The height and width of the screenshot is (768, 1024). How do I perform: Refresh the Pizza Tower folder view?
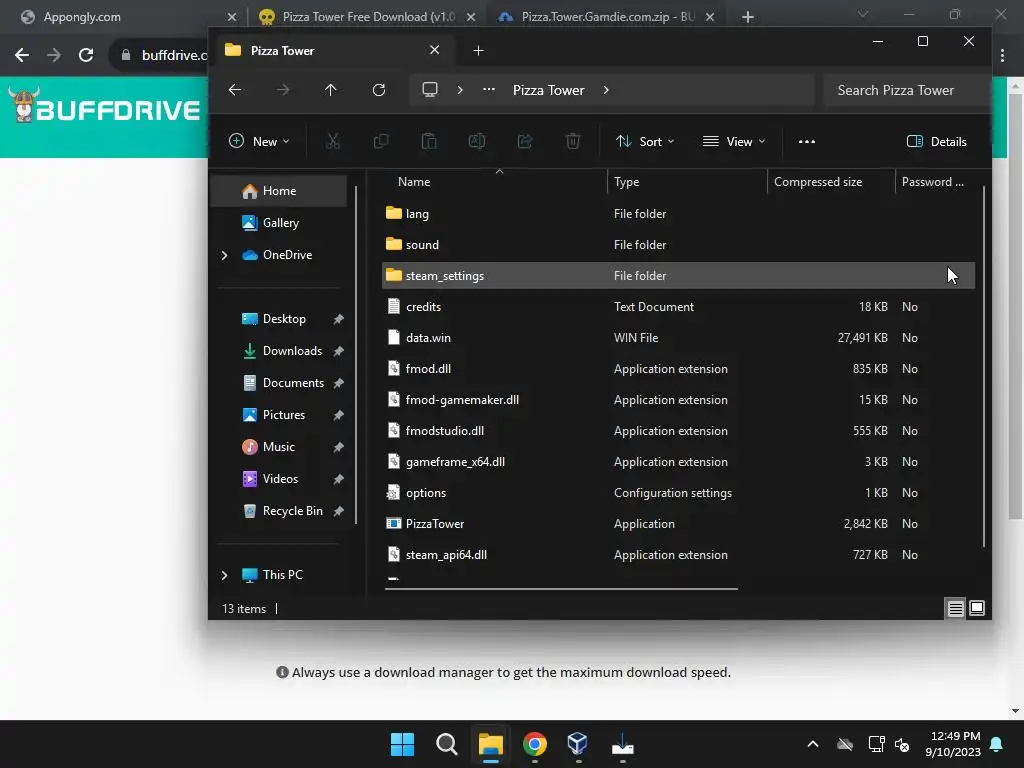[379, 90]
